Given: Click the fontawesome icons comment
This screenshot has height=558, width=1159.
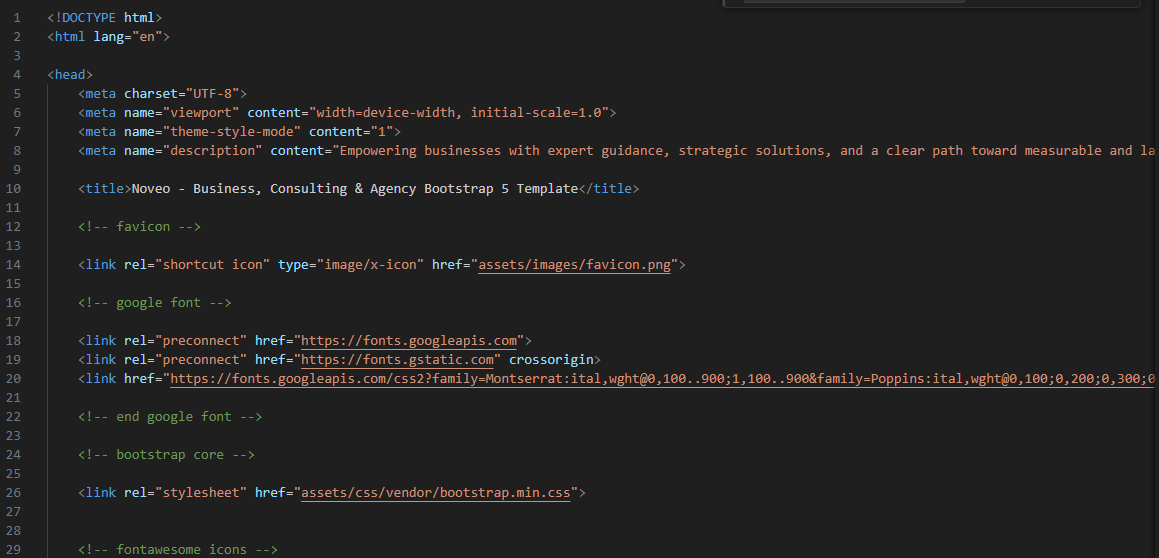Looking at the screenshot, I should click(177, 550).
